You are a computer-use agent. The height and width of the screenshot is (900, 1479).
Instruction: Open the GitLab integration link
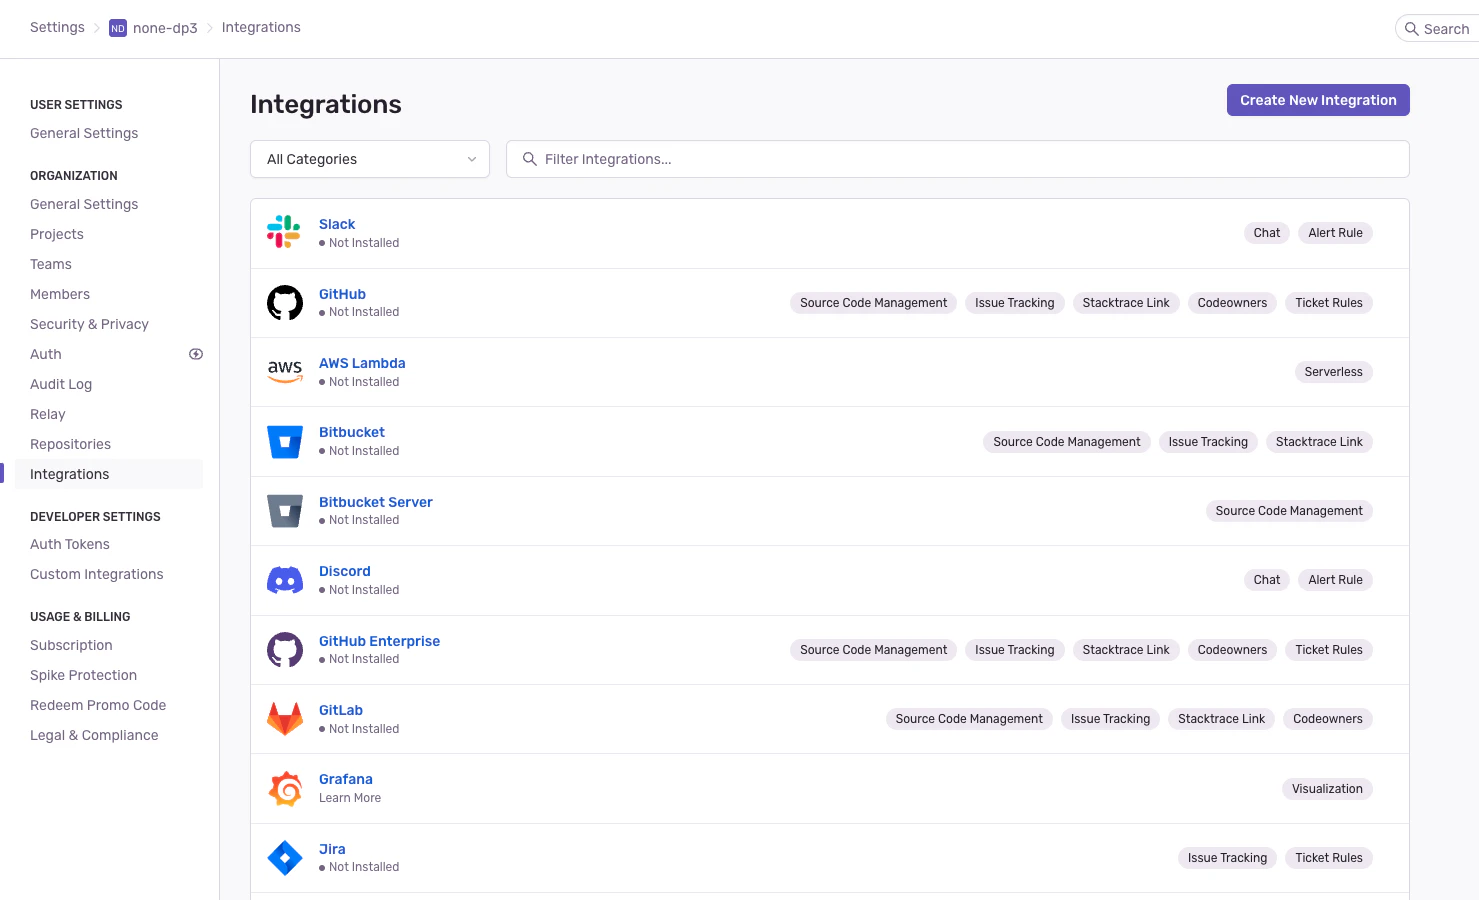tap(341, 710)
